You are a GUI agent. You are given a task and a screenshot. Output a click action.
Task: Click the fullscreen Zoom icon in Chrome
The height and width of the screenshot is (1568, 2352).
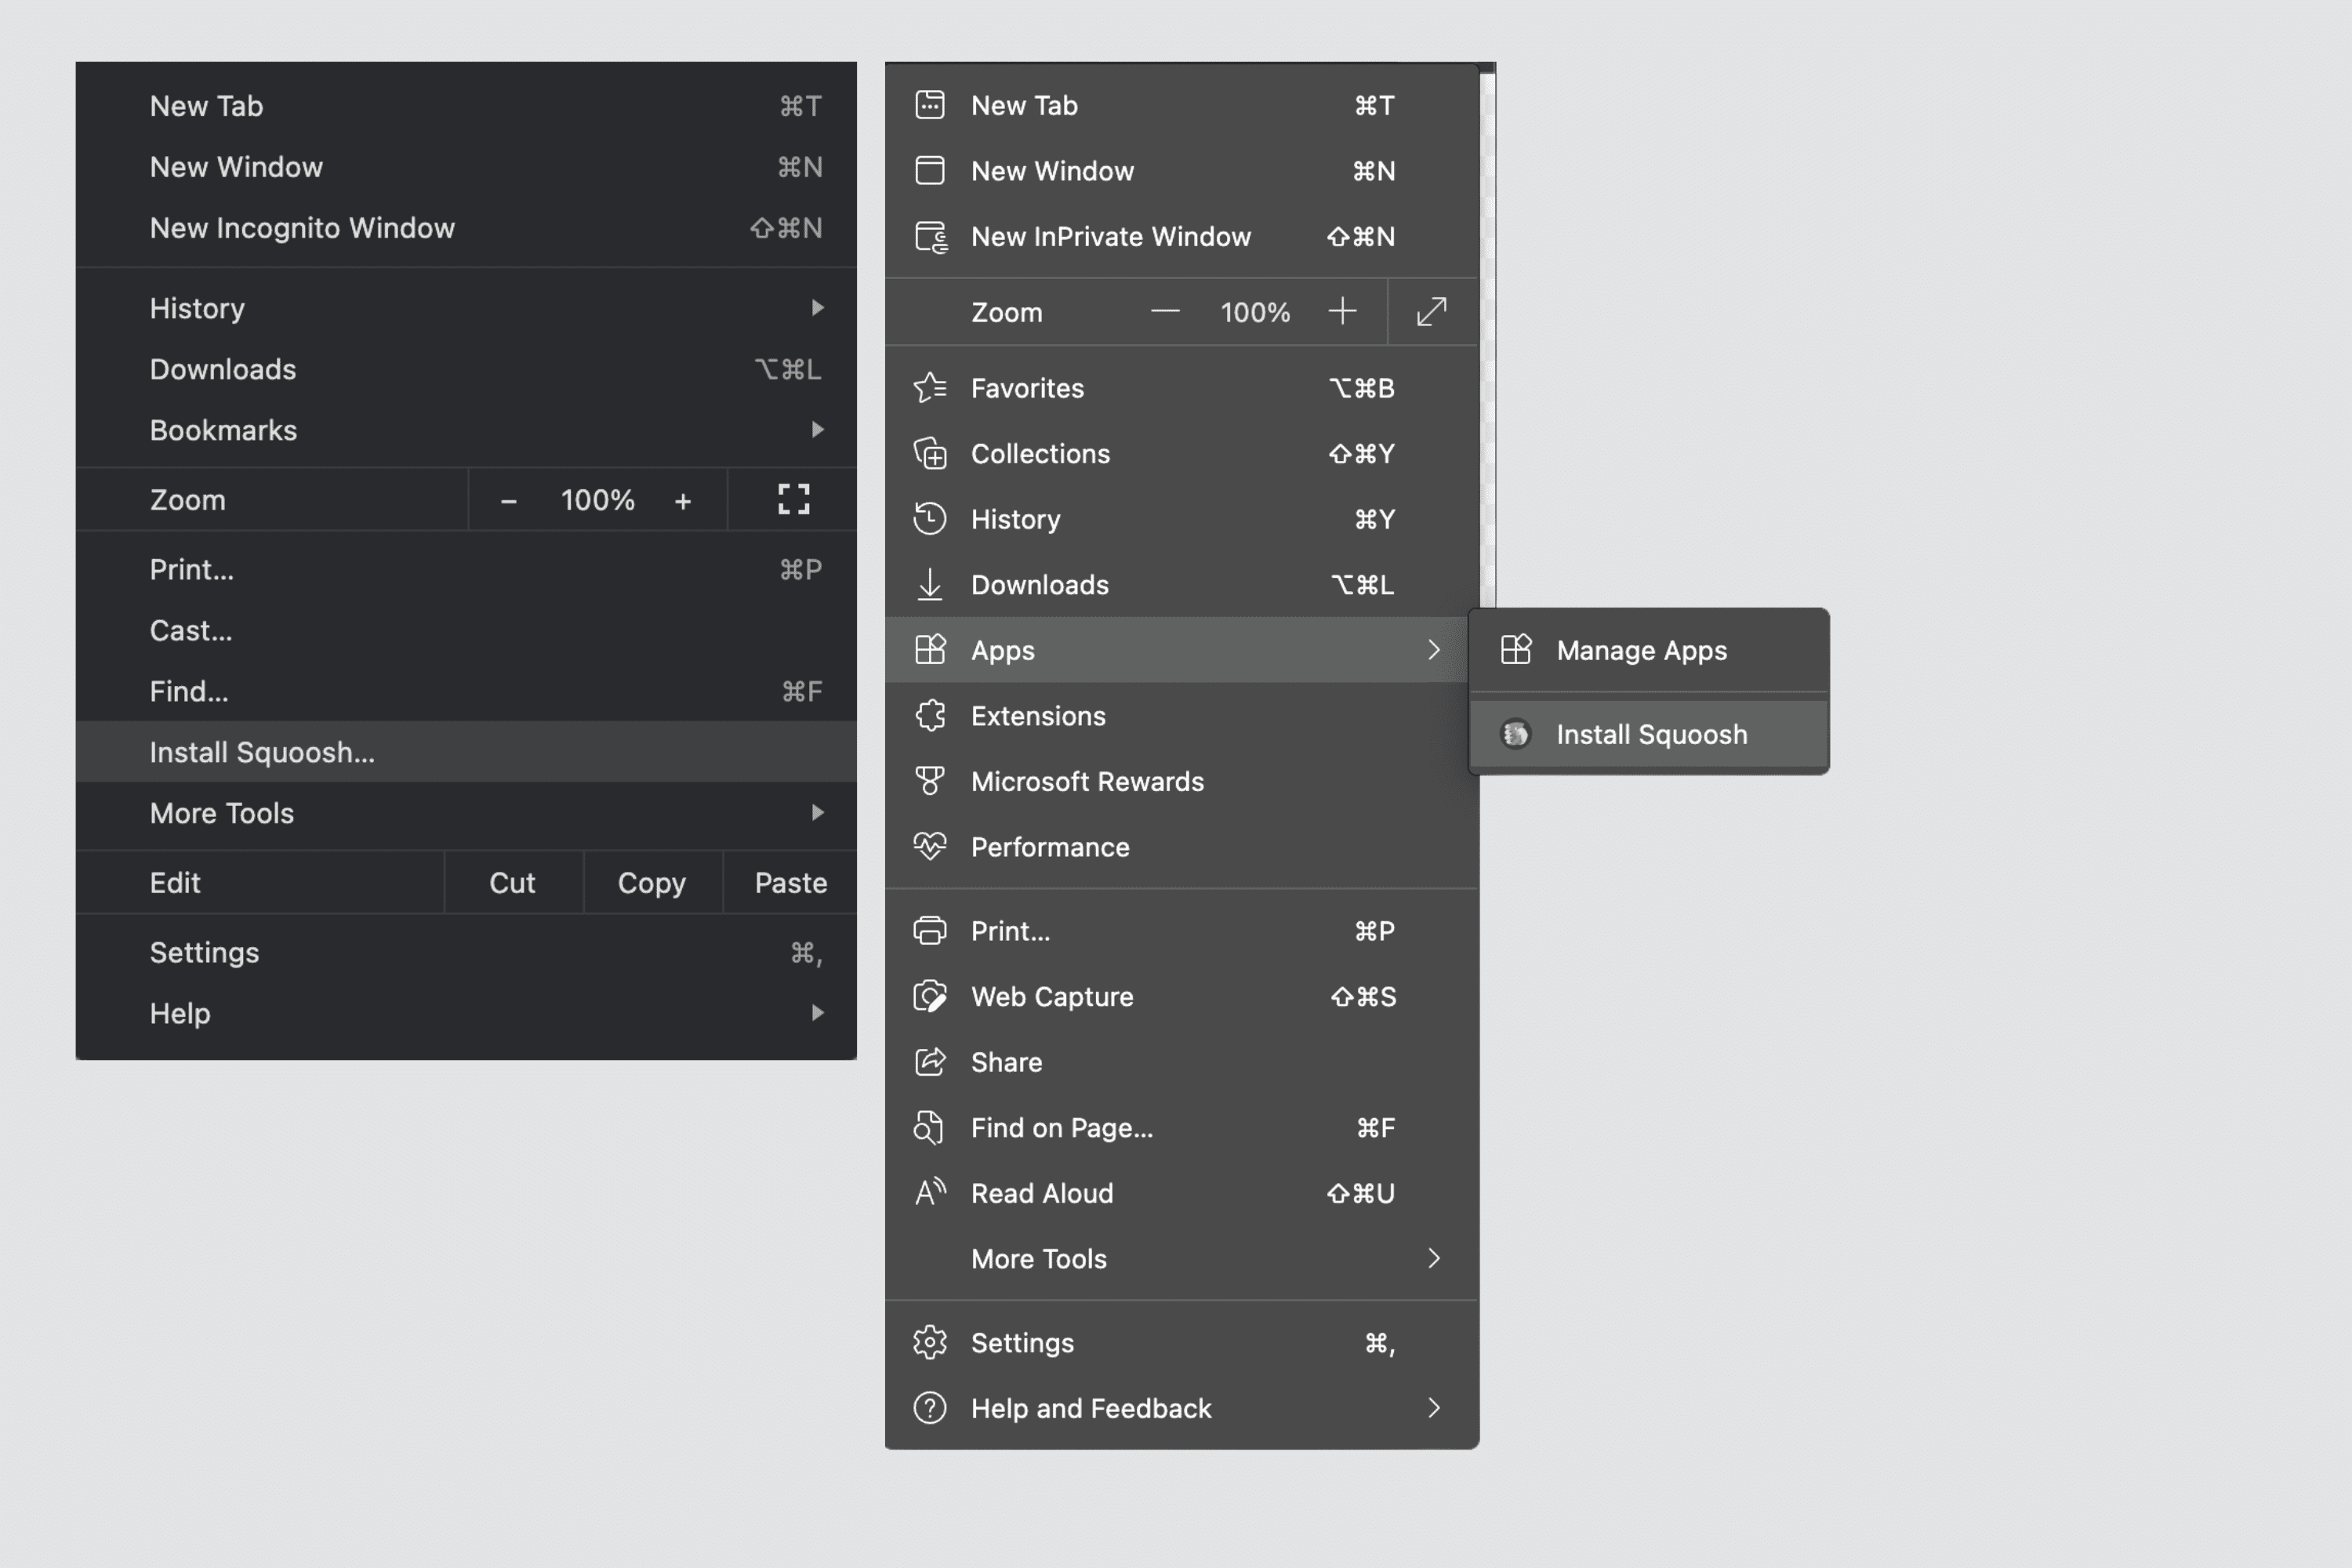[793, 499]
